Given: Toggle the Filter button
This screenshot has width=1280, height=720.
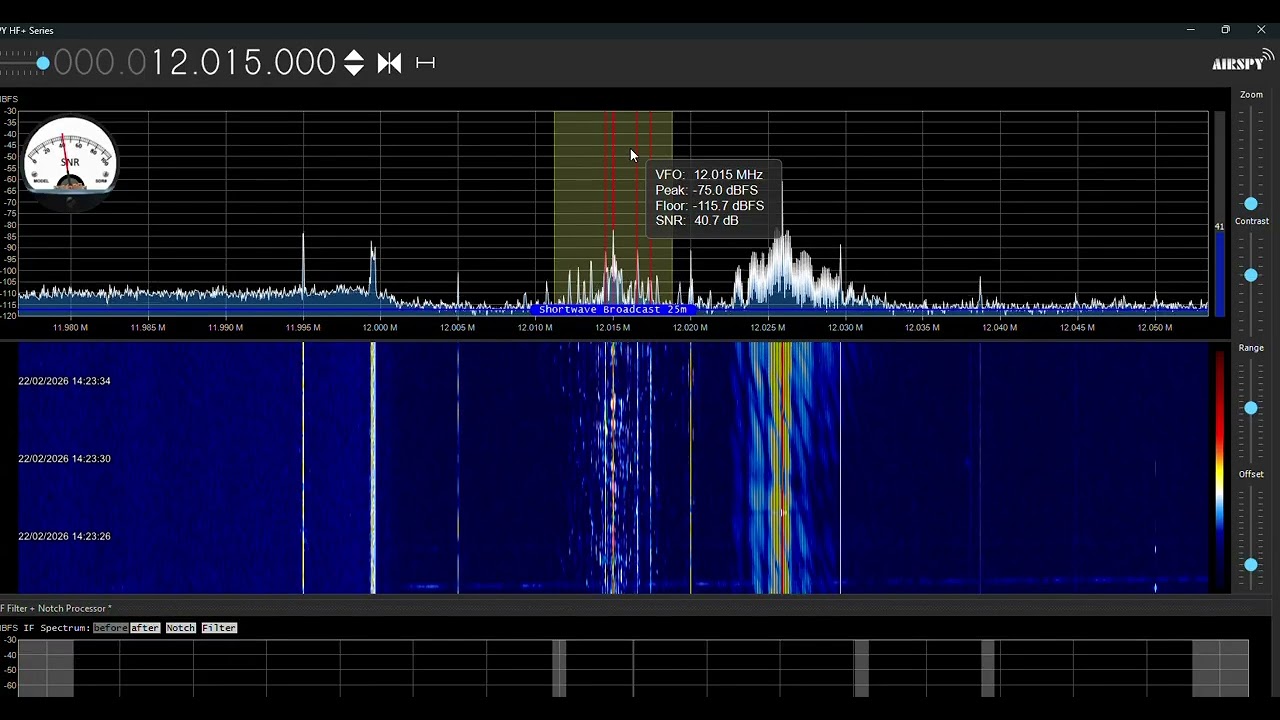Looking at the screenshot, I should [x=219, y=628].
